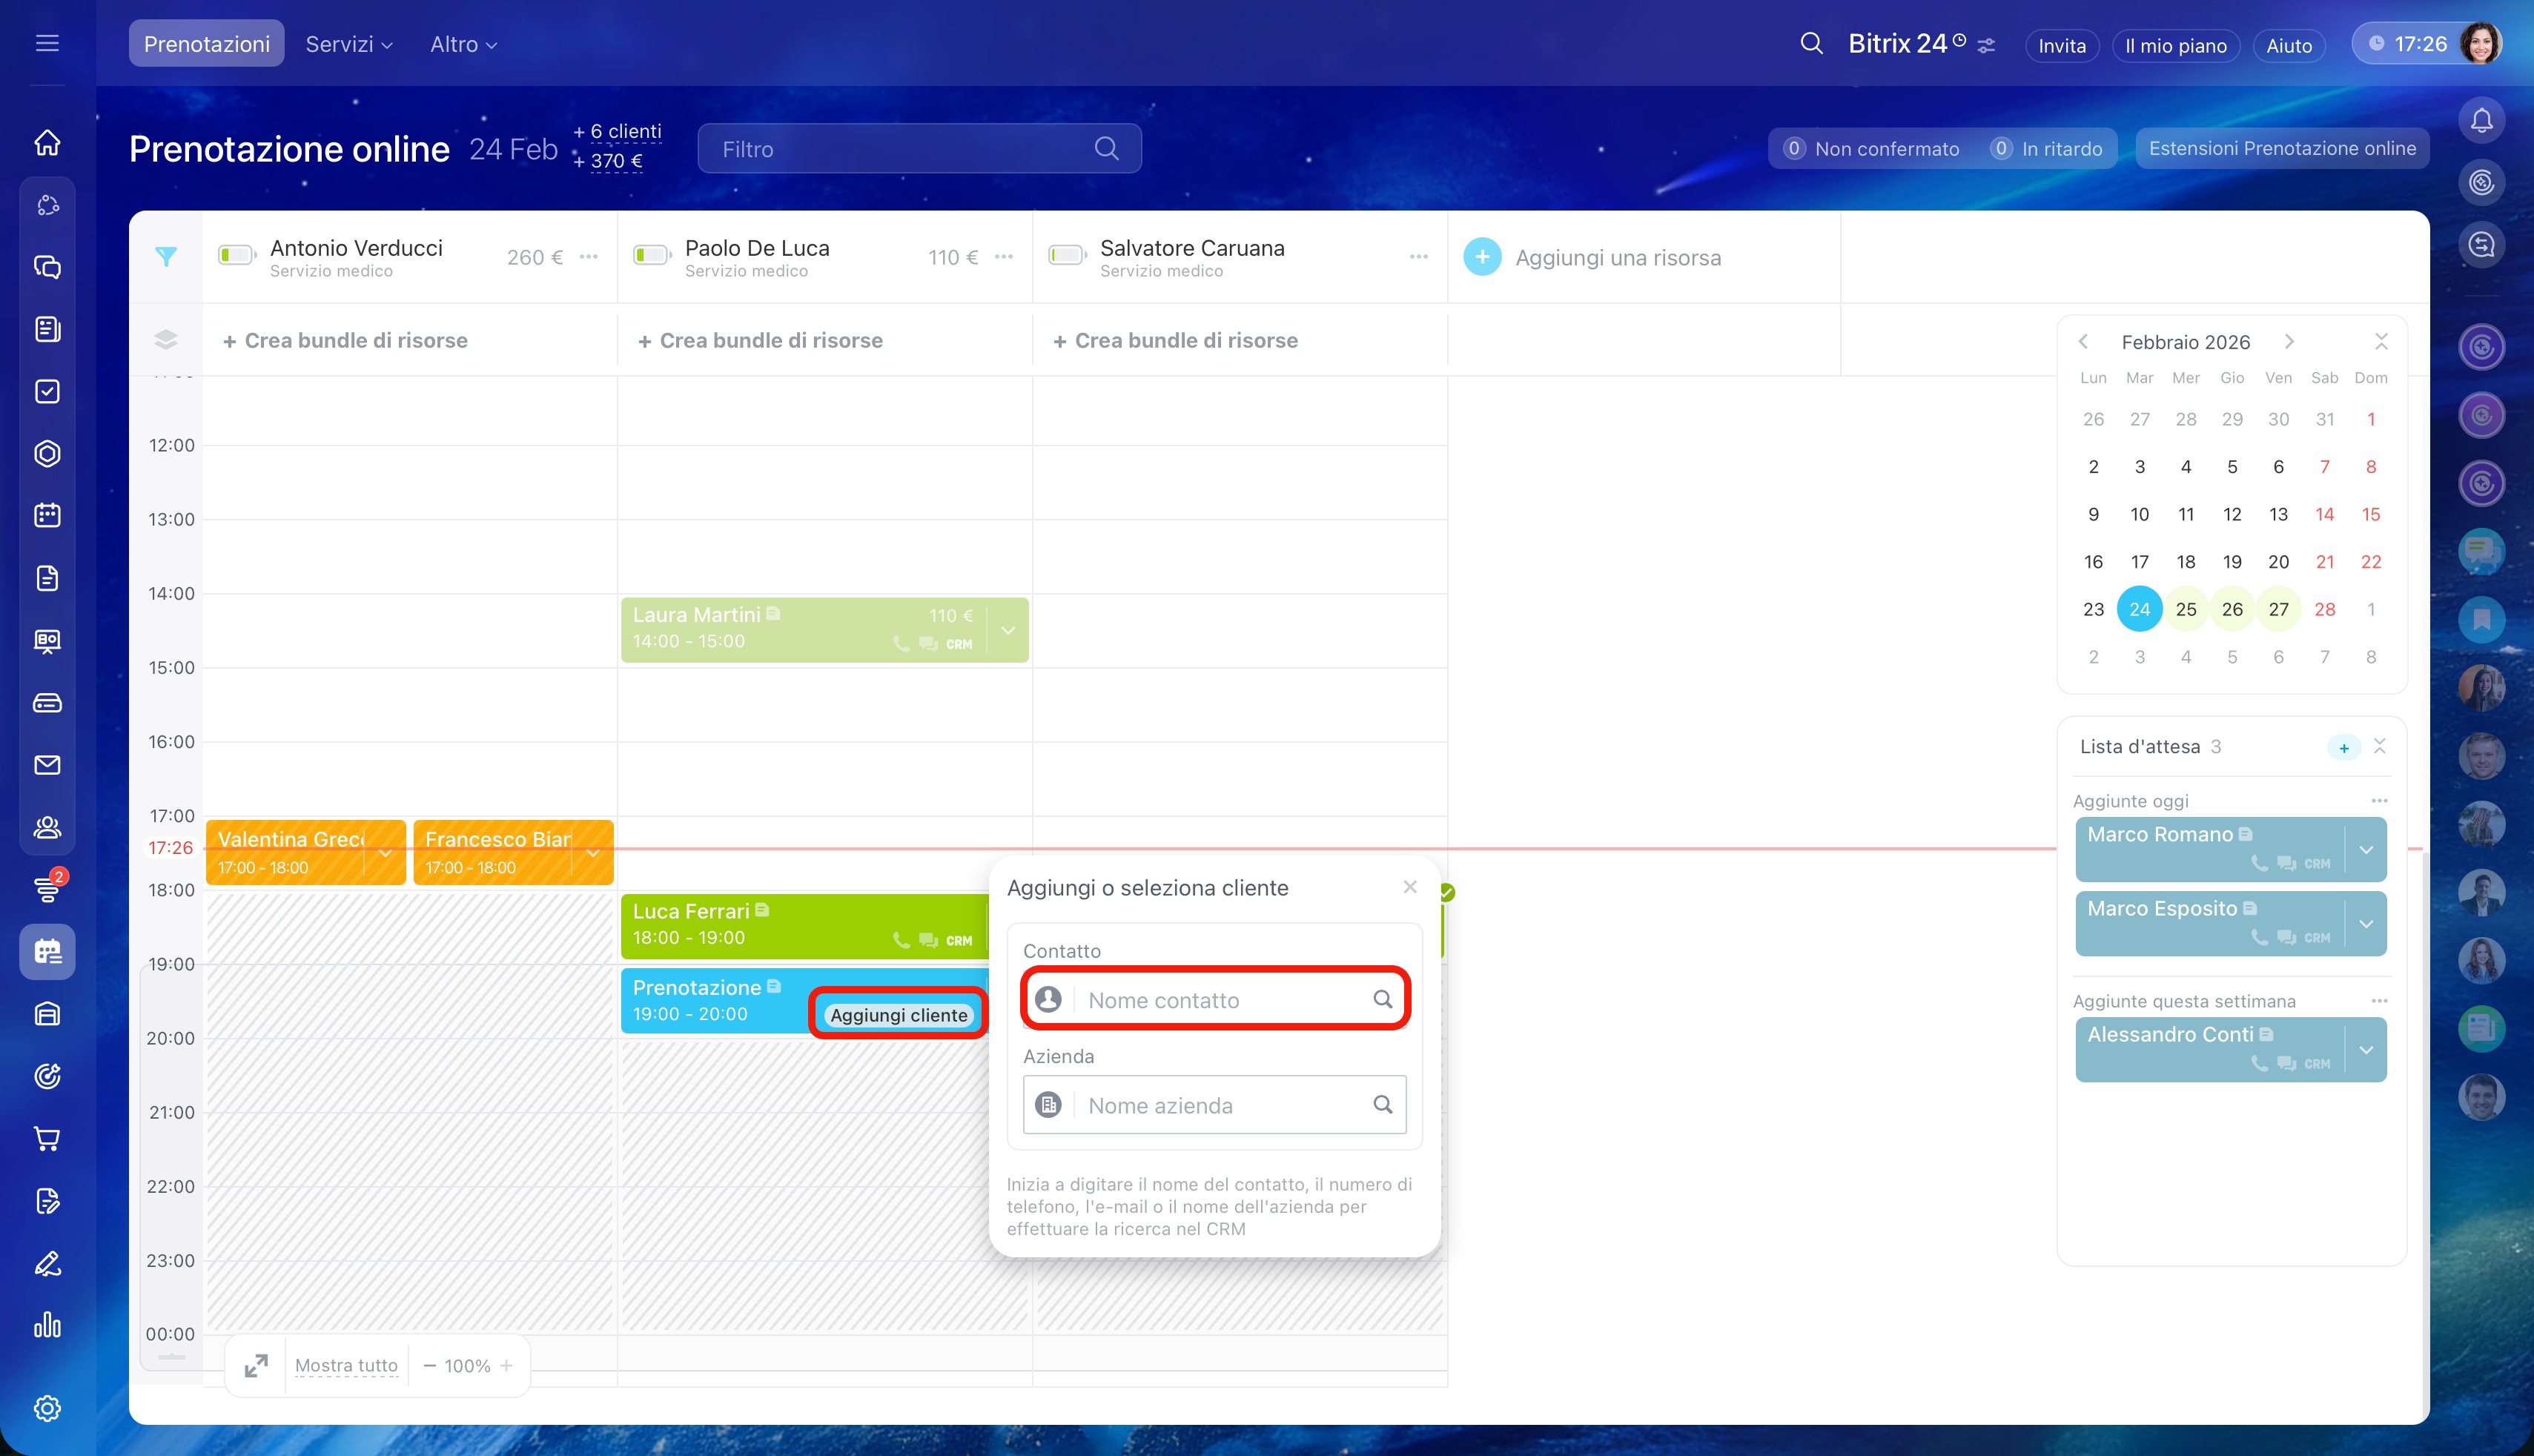2534x1456 pixels.
Task: Expand Marco Romano waitlist card chevron
Action: pos(2366,850)
